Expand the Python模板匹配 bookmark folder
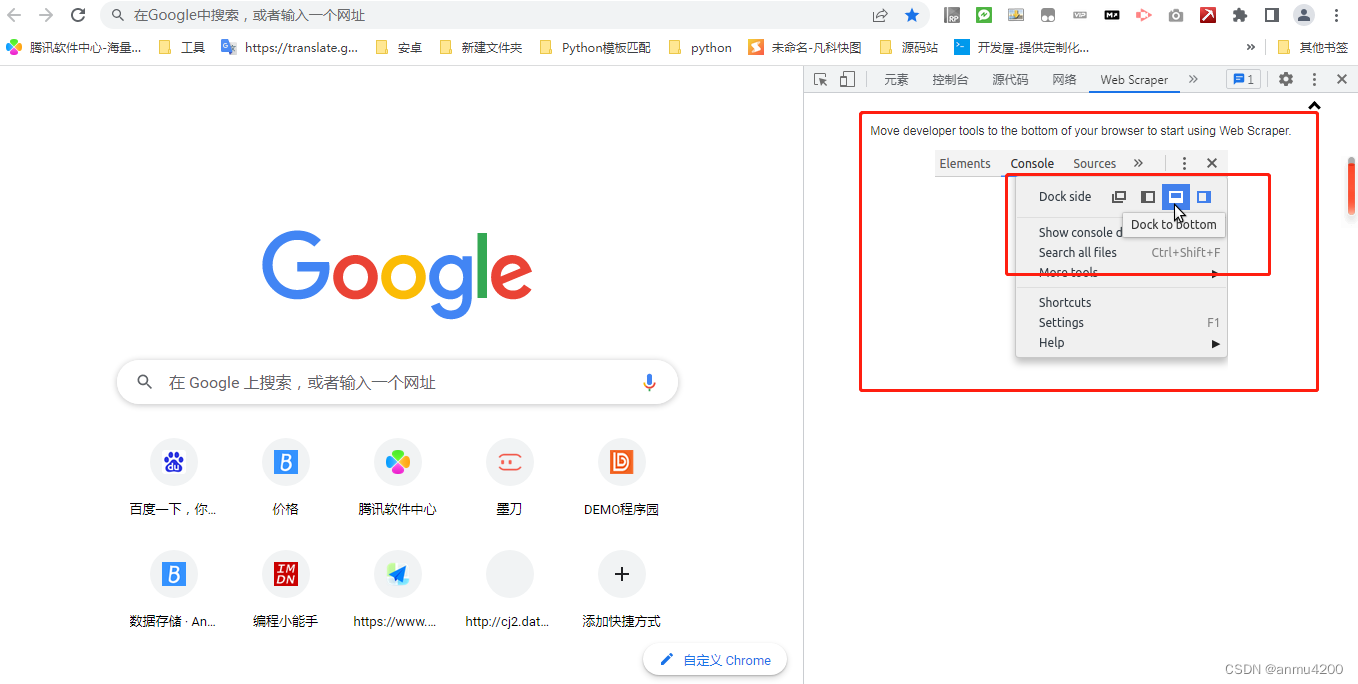Image resolution: width=1358 pixels, height=684 pixels. (x=594, y=47)
